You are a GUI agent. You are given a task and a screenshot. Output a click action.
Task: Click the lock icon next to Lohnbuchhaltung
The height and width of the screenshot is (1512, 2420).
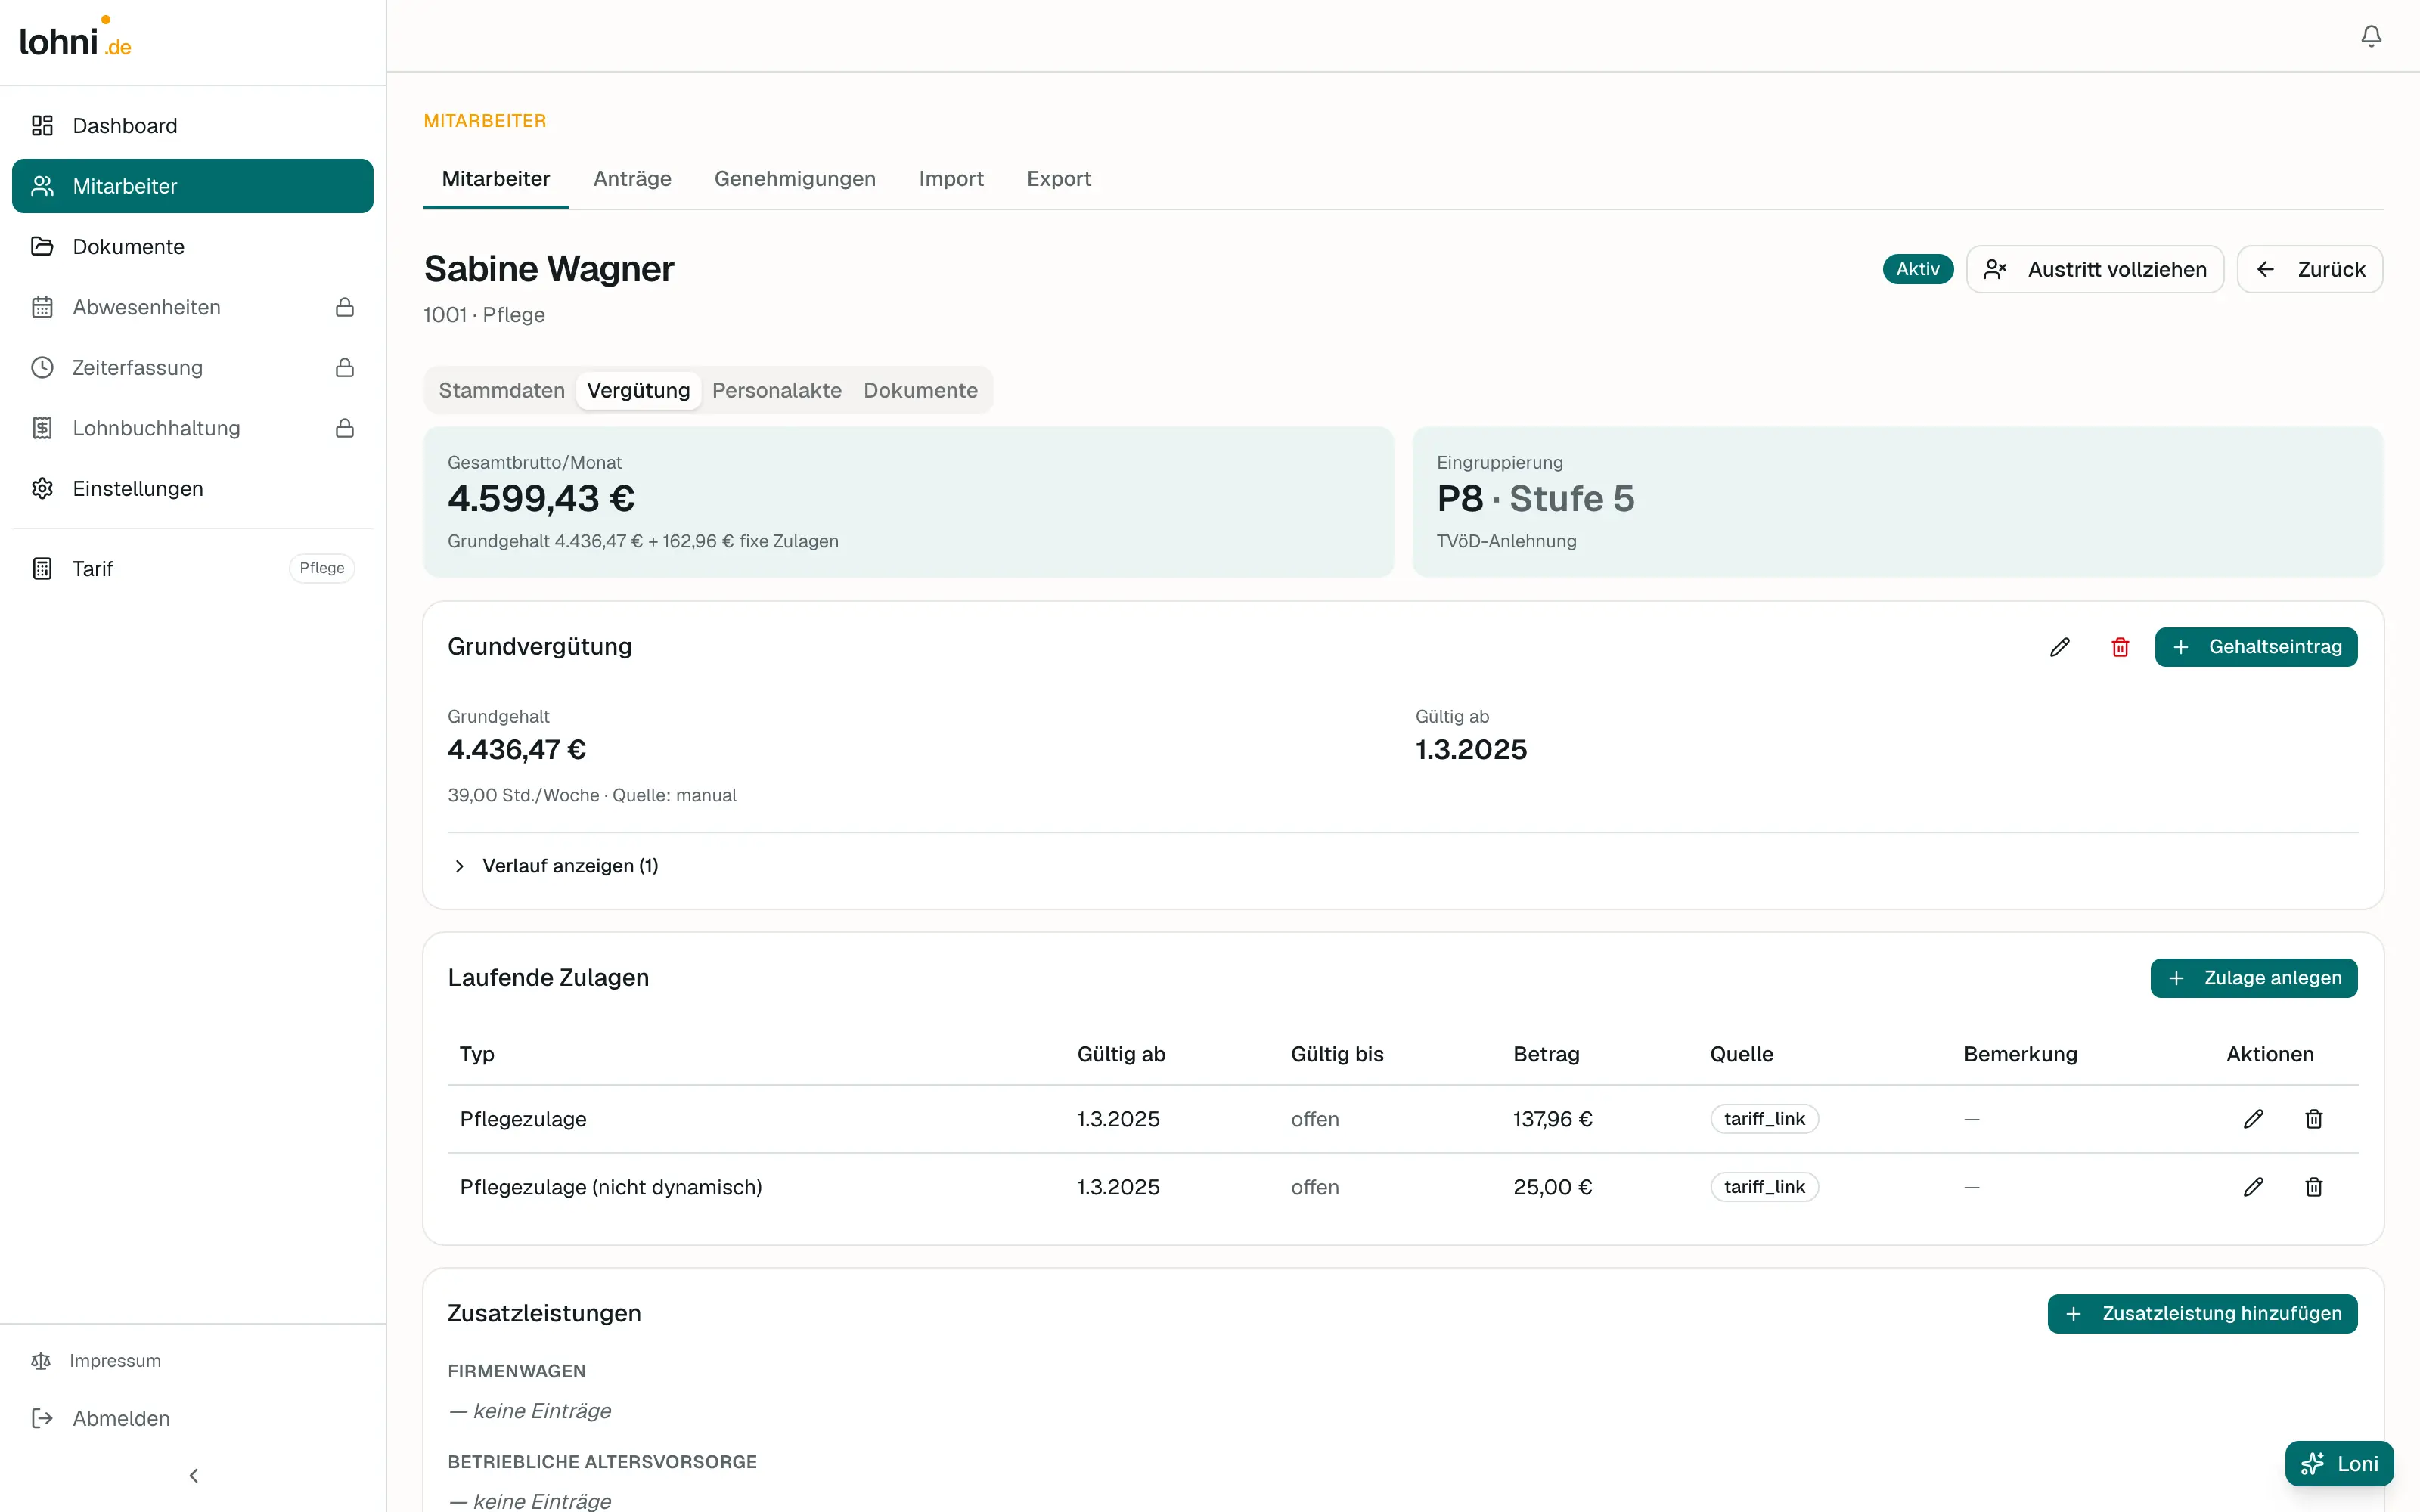(x=345, y=428)
